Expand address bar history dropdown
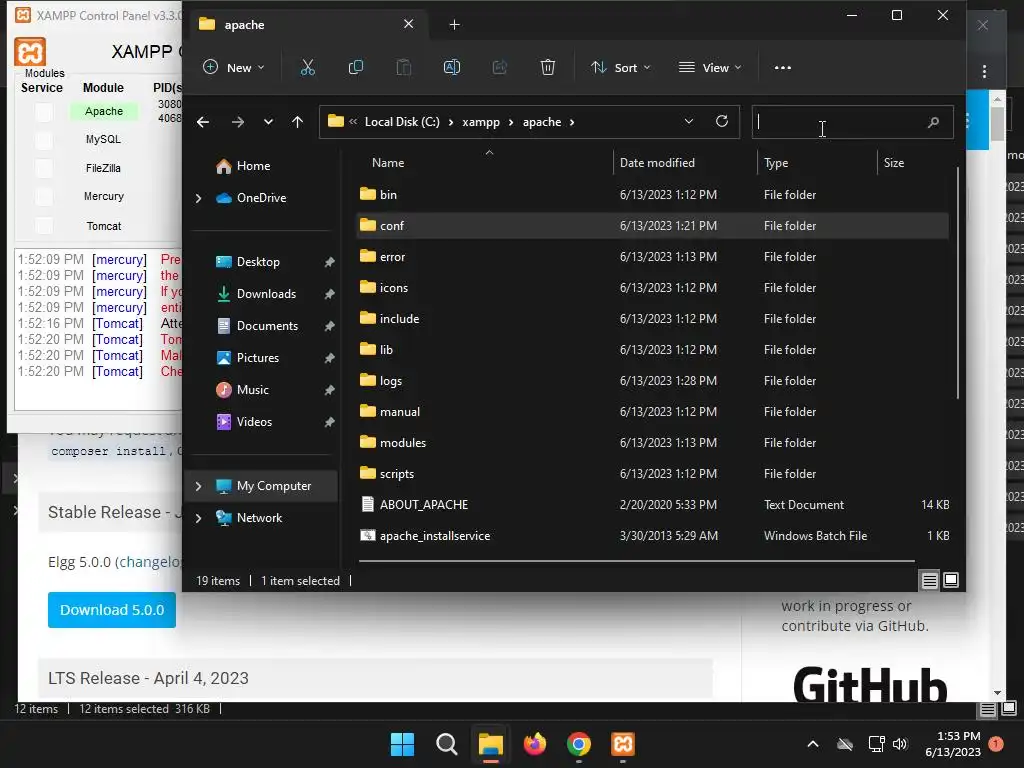Image resolution: width=1024 pixels, height=768 pixels. click(x=688, y=121)
